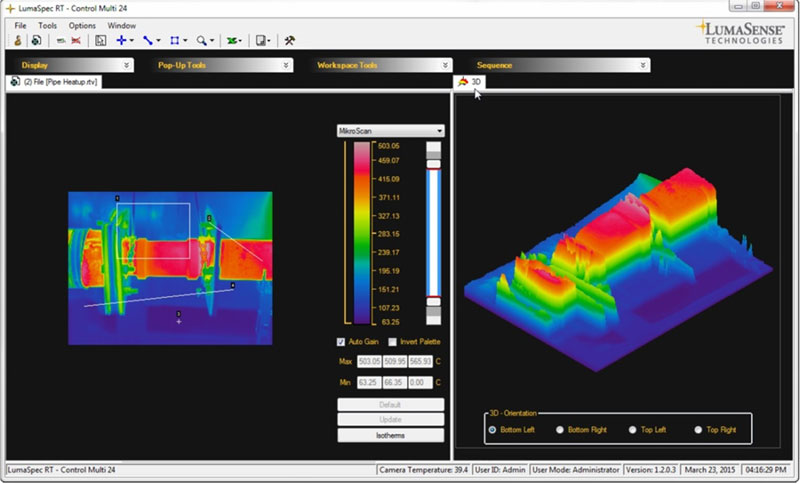Click the user login icon in toolbar
This screenshot has height=484, width=800.
click(17, 40)
